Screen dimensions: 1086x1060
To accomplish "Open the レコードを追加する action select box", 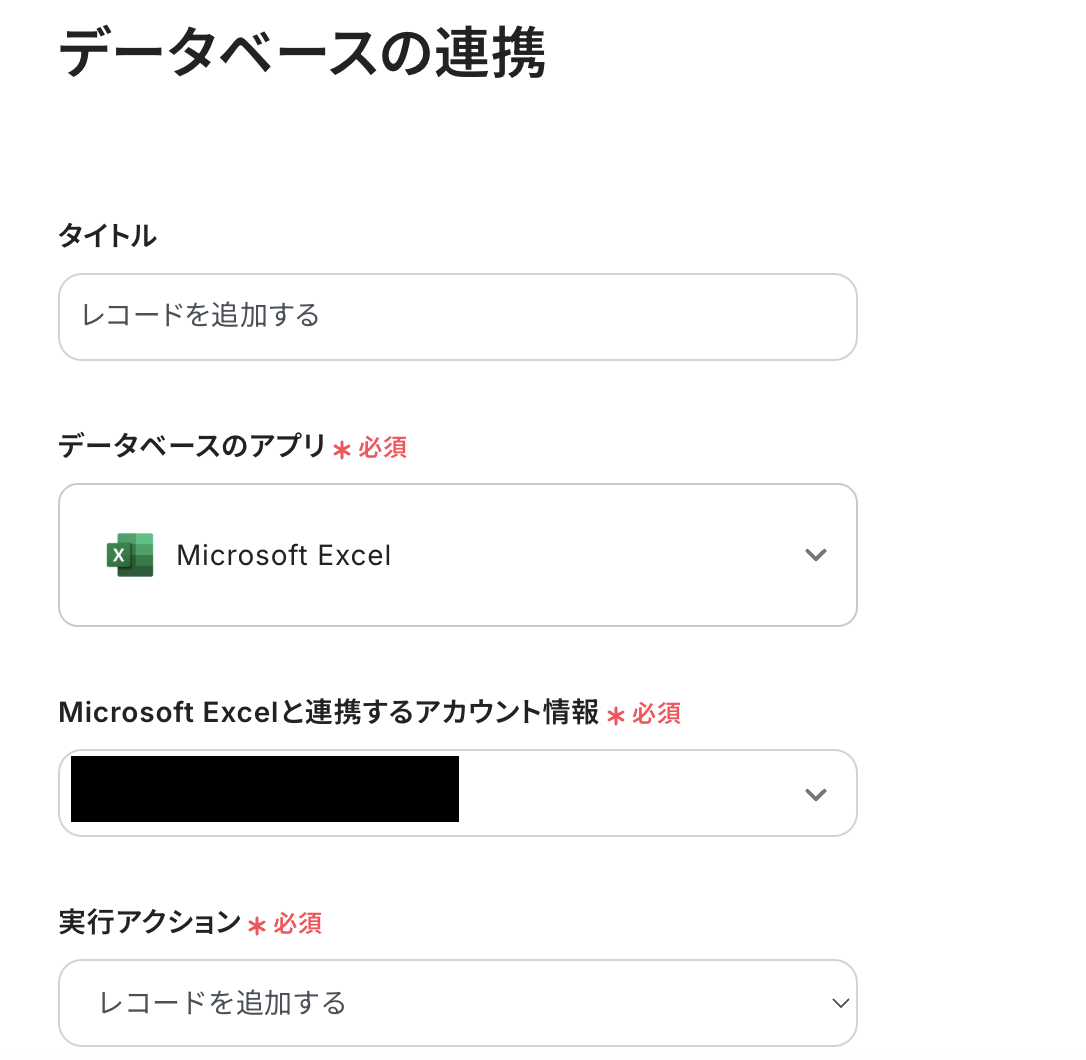I will (457, 1003).
